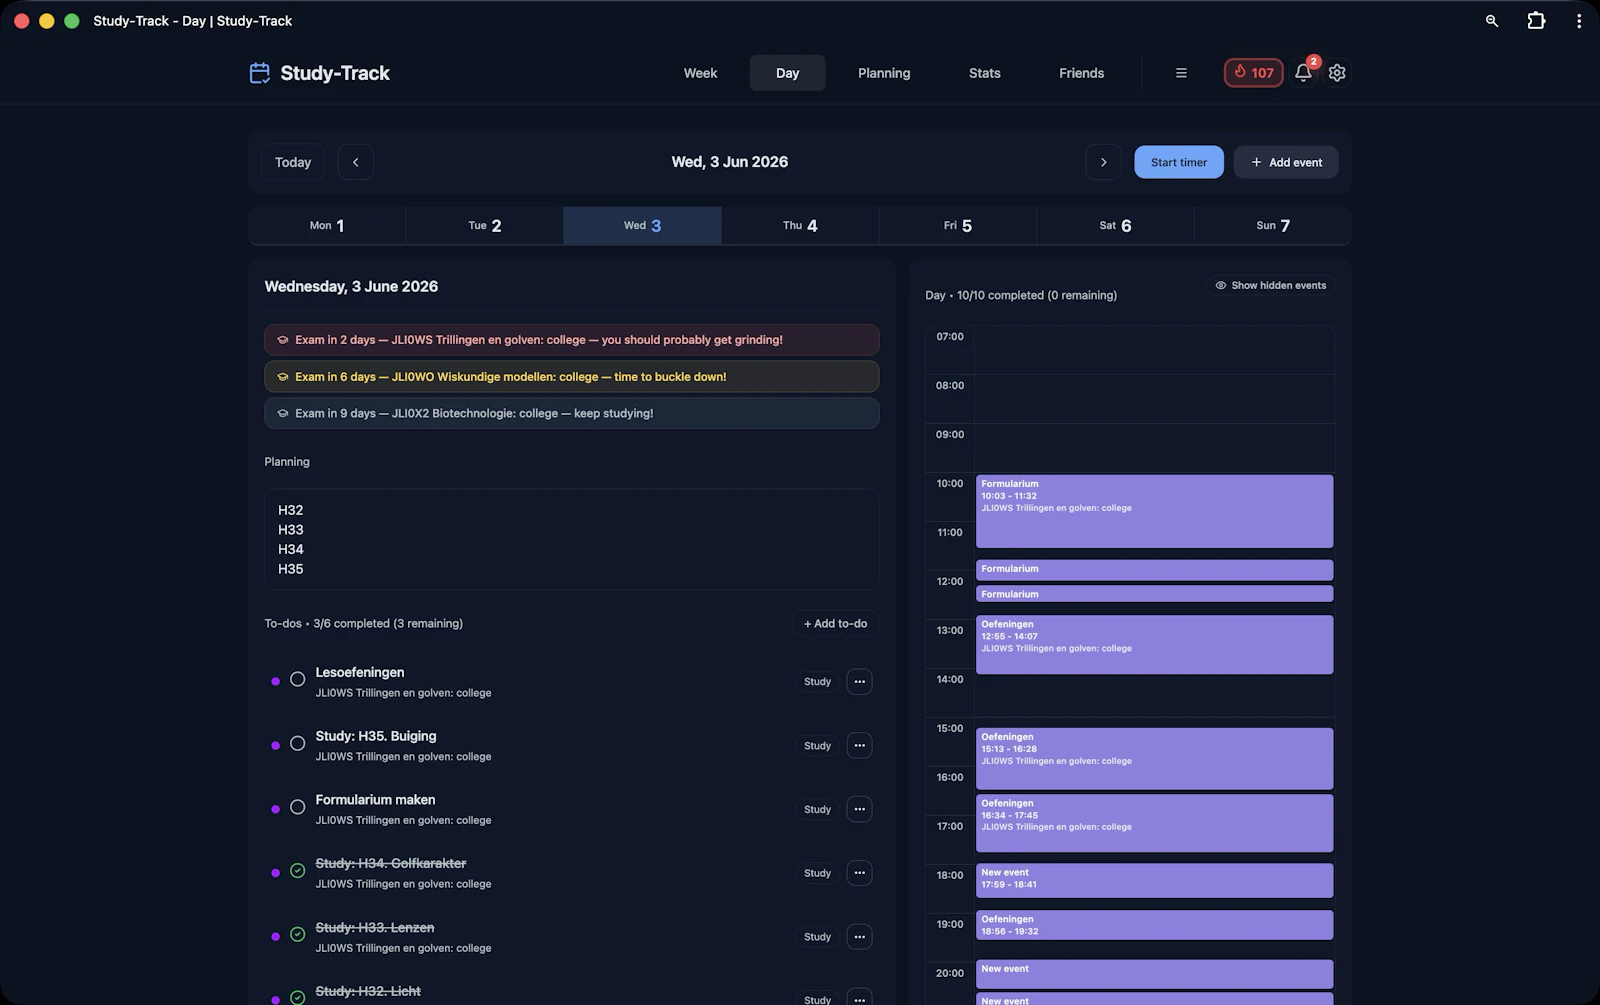This screenshot has height=1005, width=1600.
Task: Open New event 17:59 - 18:41
Action: click(1154, 880)
